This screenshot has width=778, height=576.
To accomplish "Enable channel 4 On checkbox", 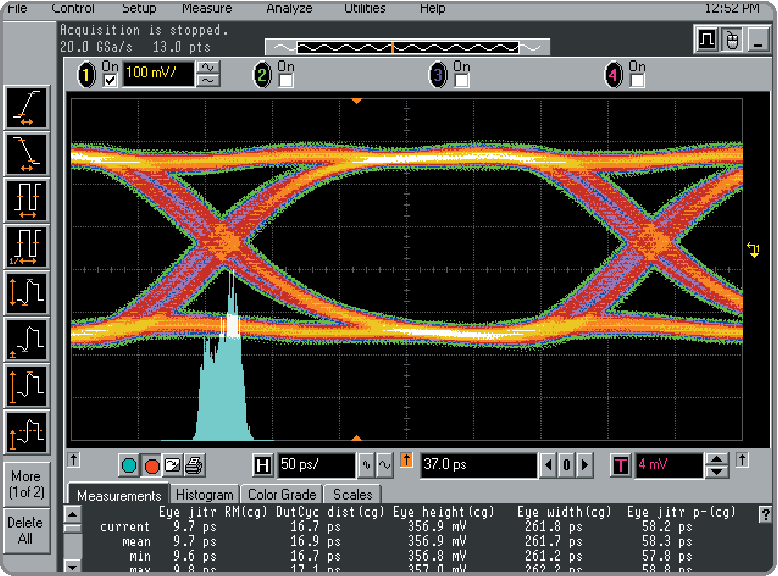I will tap(637, 81).
